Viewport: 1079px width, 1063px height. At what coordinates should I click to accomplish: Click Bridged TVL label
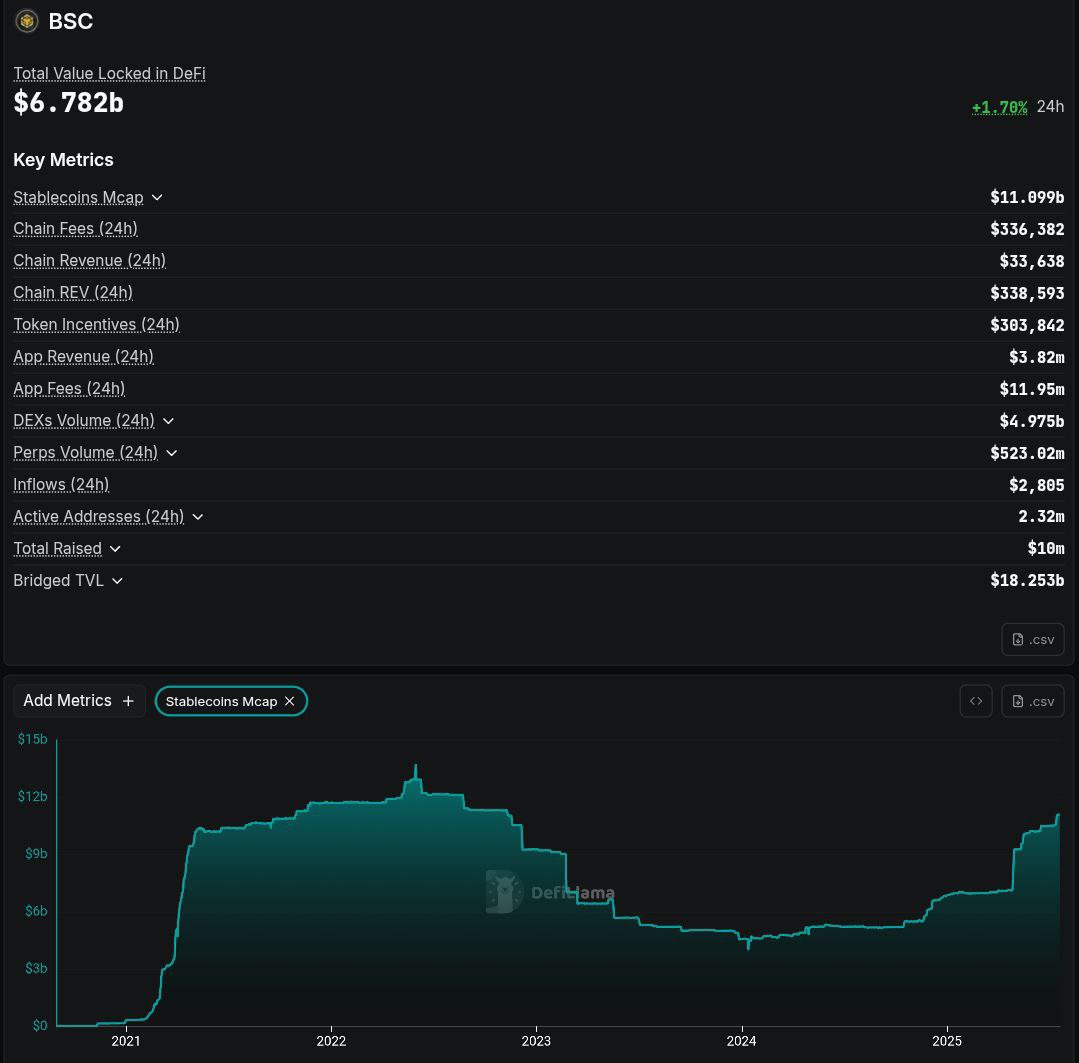[x=58, y=581]
